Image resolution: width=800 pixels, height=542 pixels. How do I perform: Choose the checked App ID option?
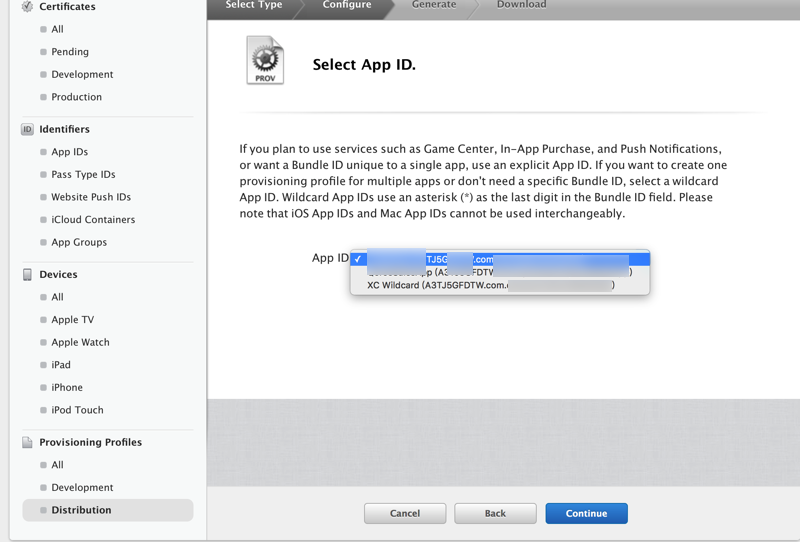(500, 259)
